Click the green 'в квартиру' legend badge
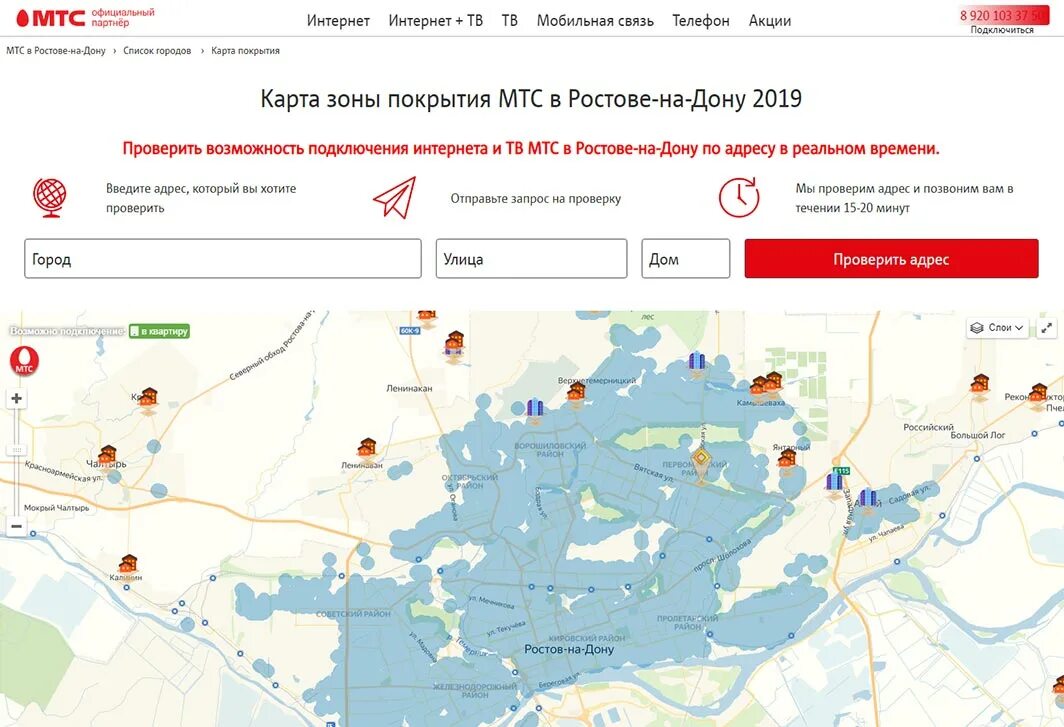This screenshot has width=1064, height=727. point(159,331)
